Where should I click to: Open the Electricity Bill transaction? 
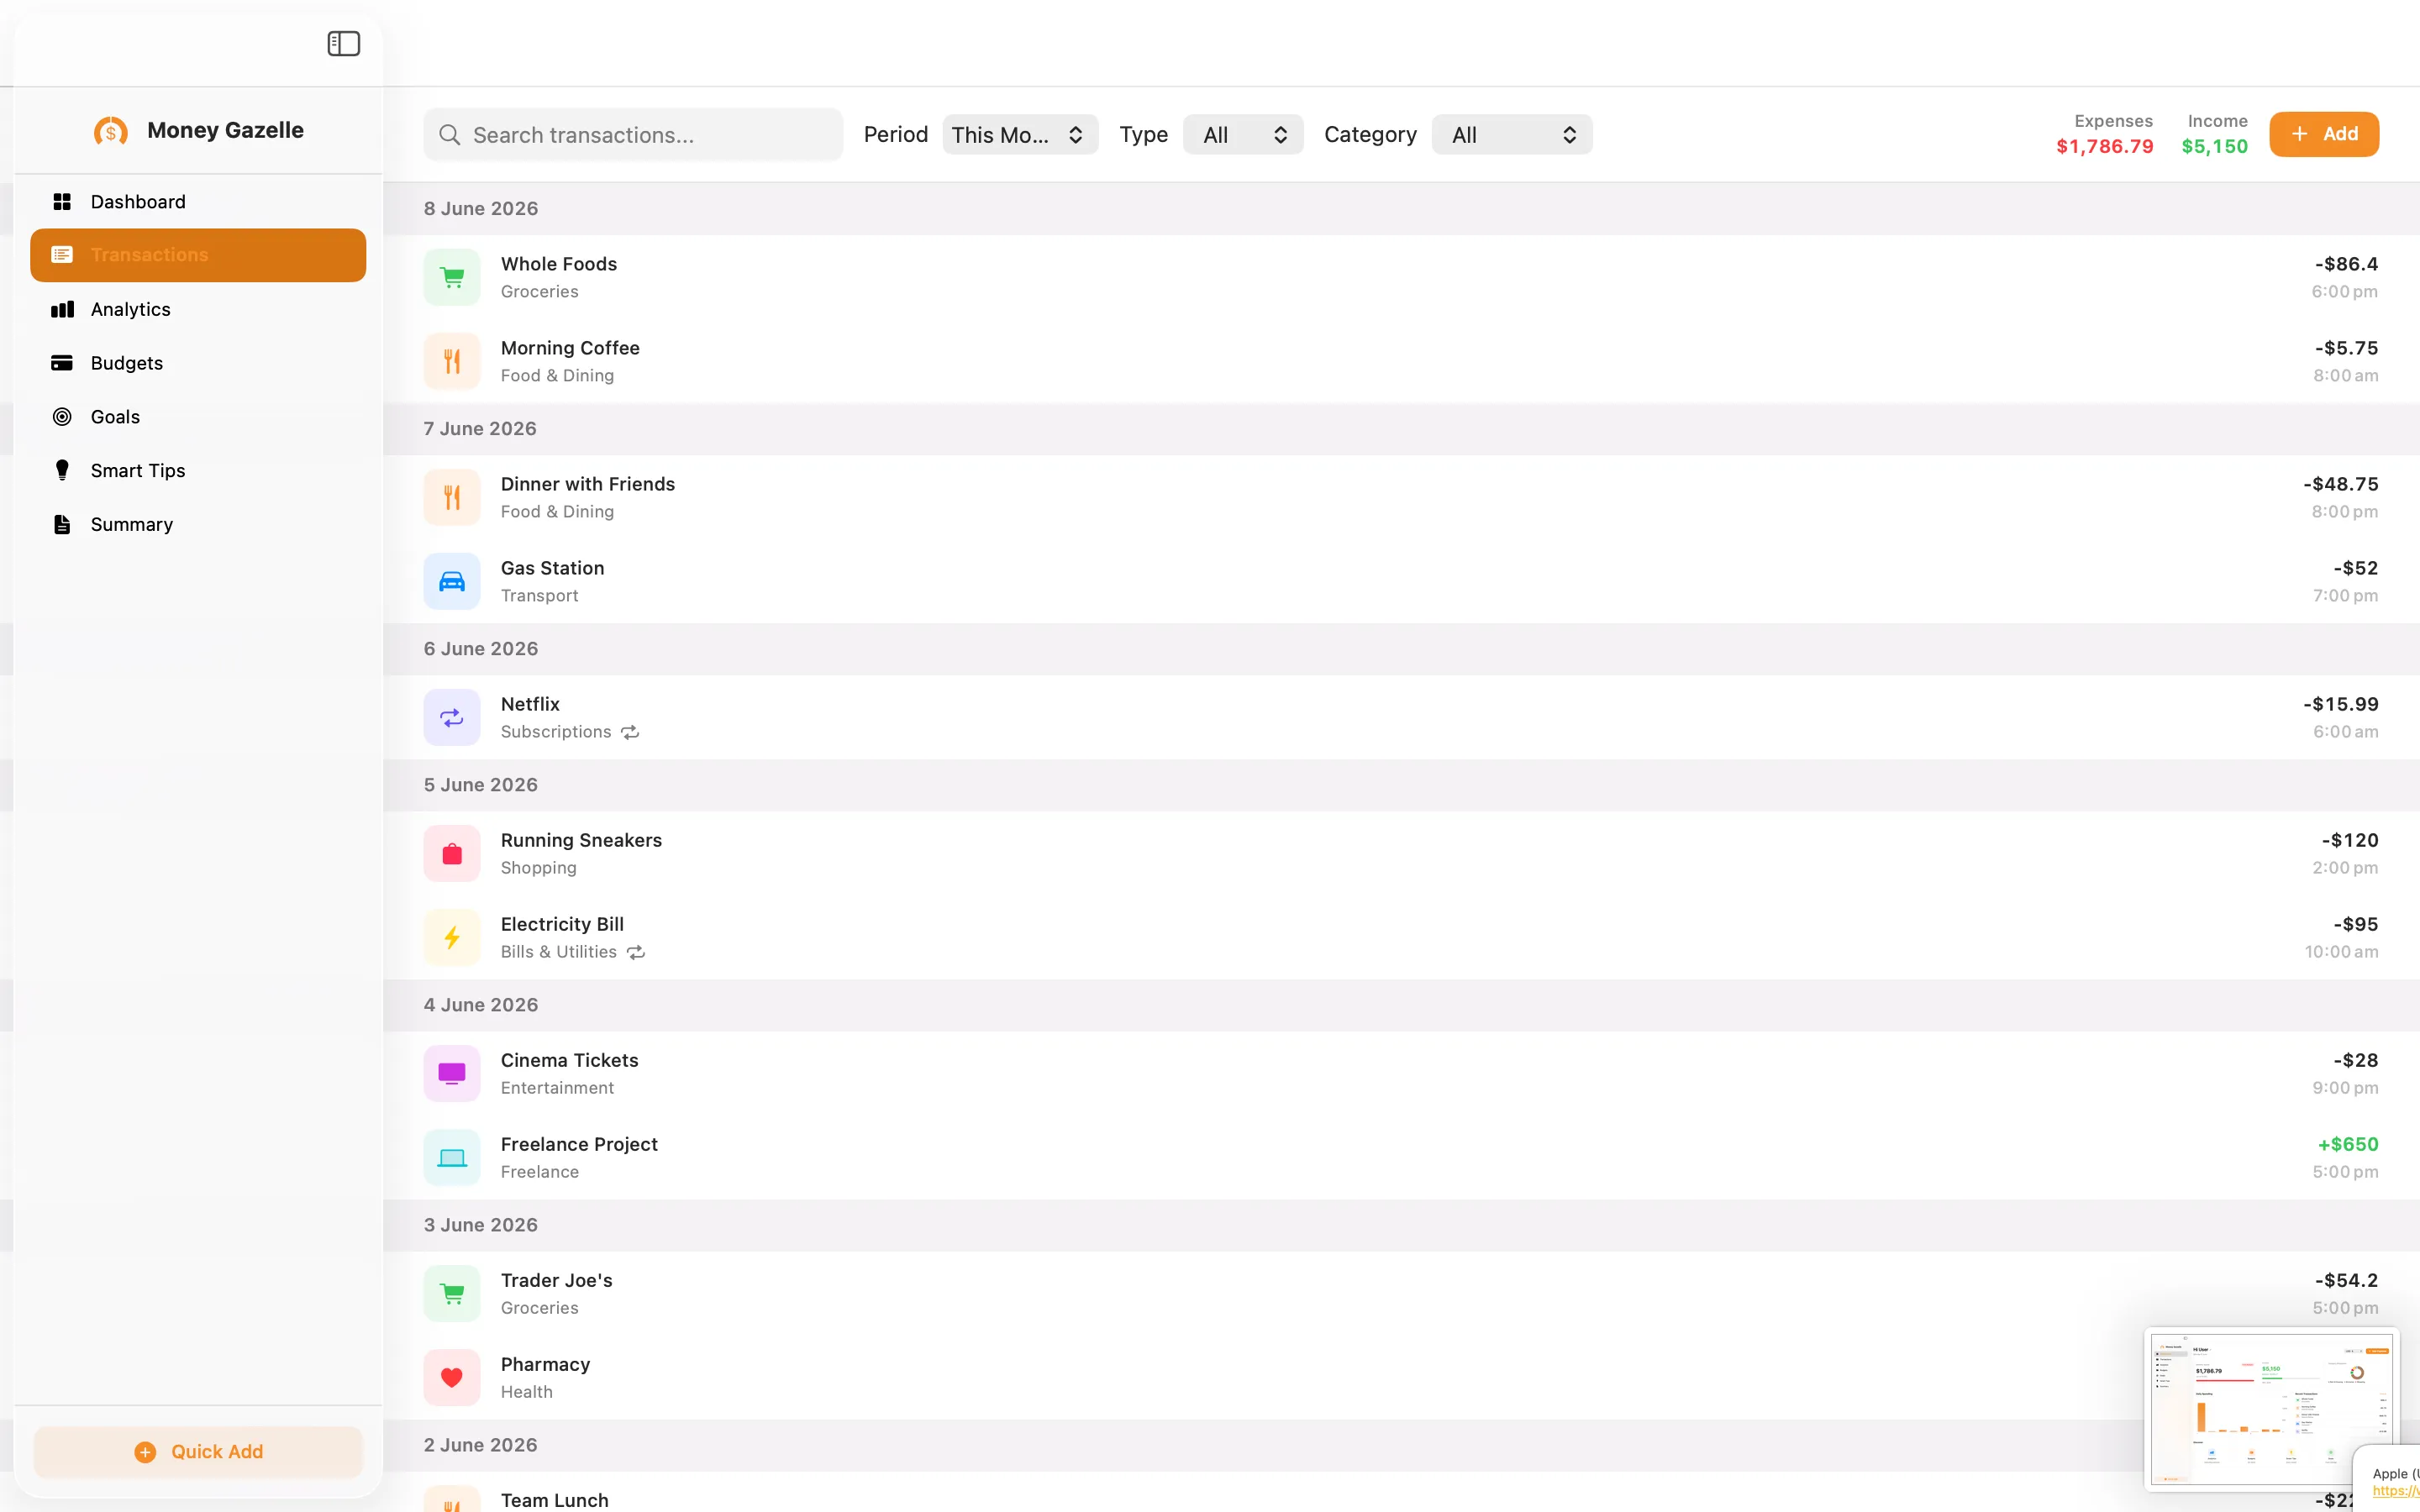[x=1401, y=937]
